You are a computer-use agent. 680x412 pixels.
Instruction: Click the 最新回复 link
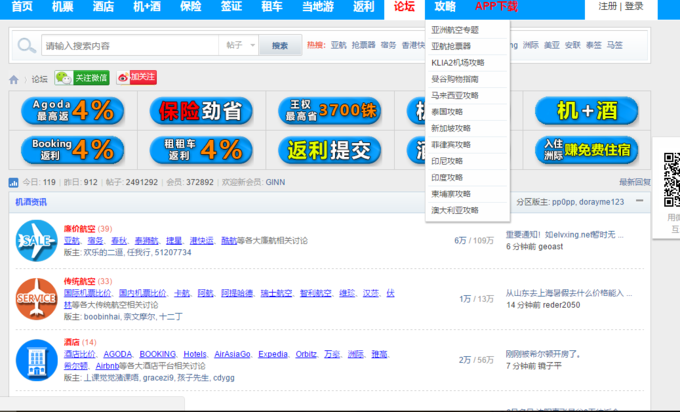point(635,182)
